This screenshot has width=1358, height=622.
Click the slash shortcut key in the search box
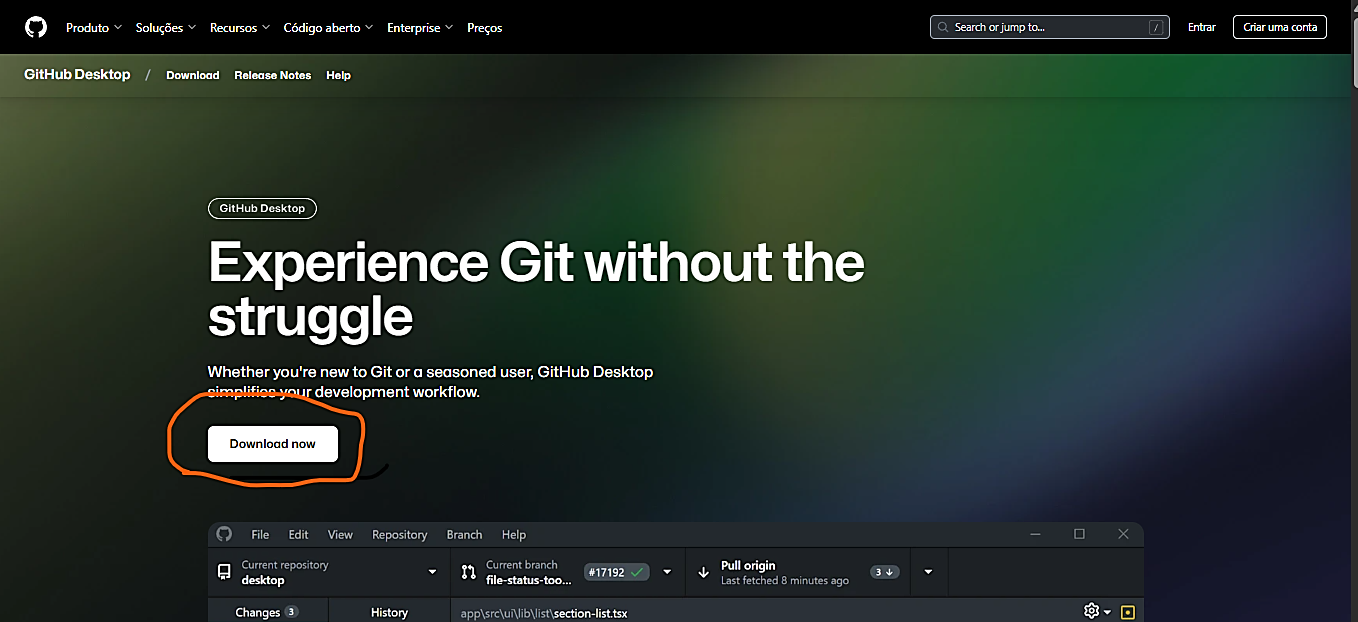point(1155,27)
